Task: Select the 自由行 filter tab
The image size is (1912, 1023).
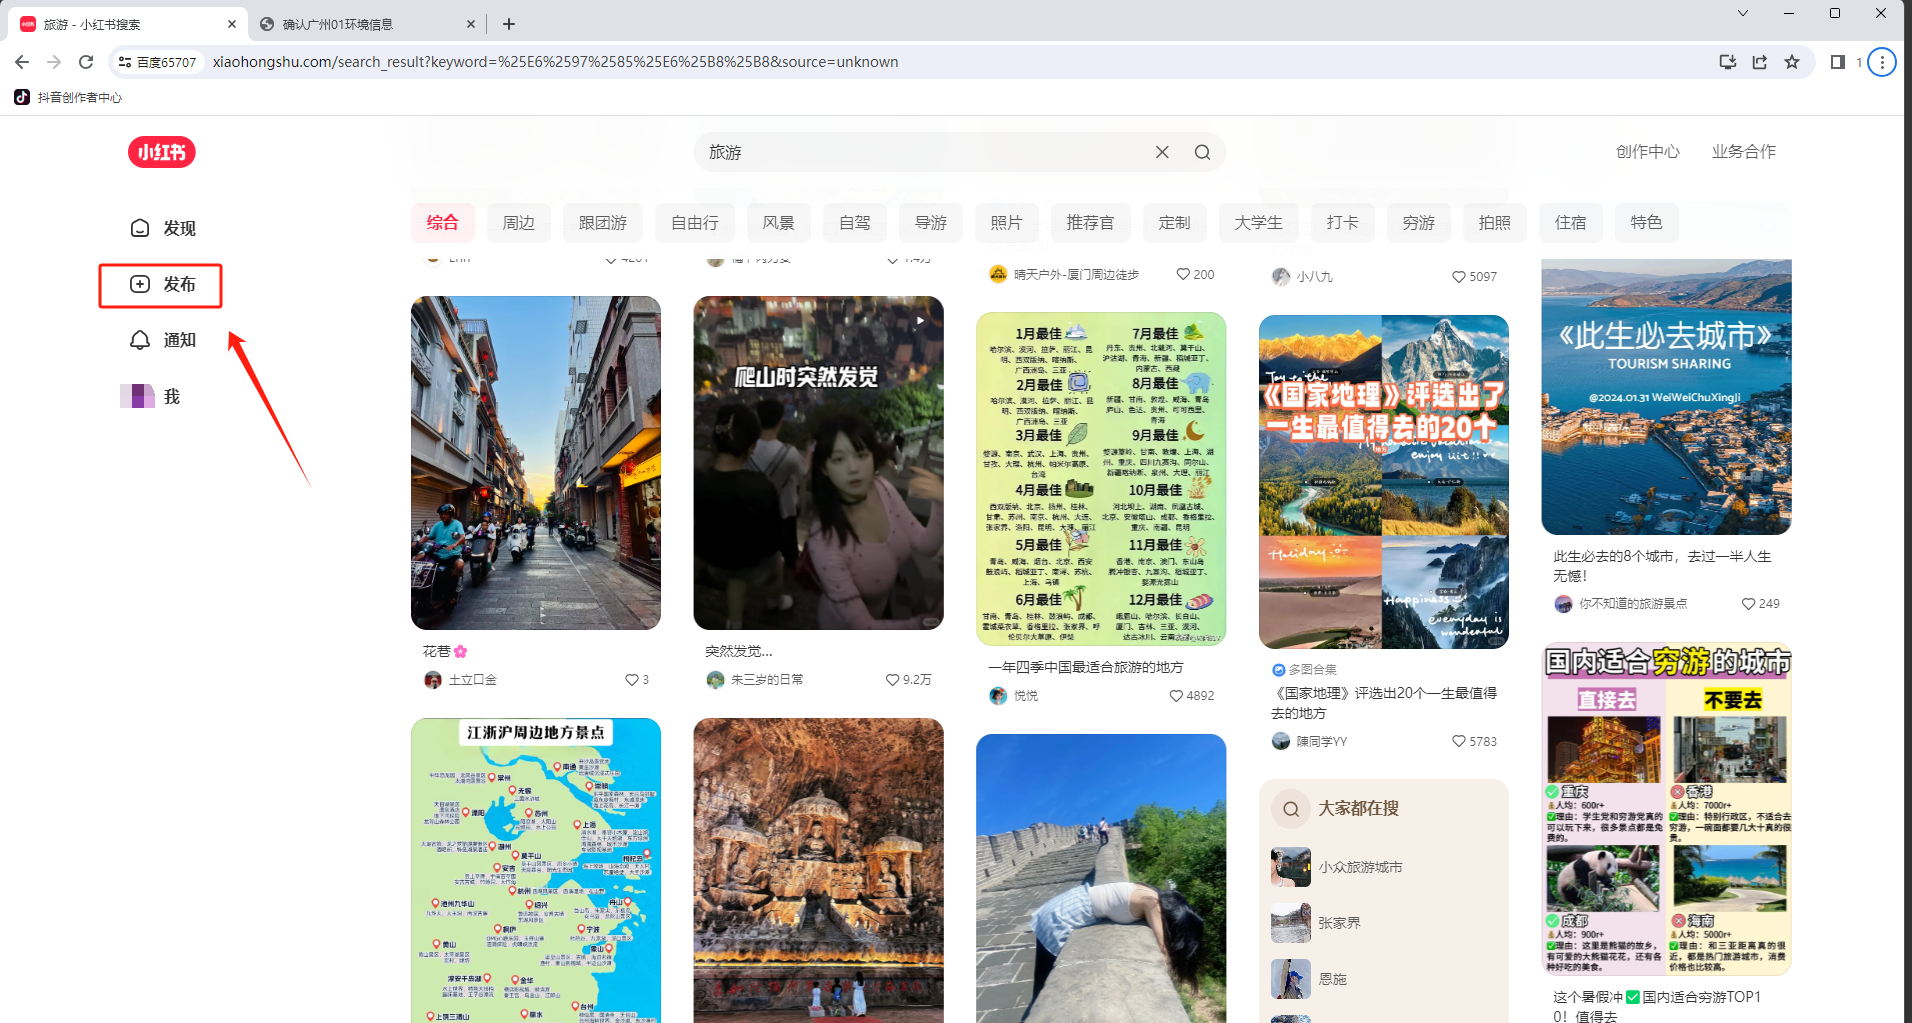Action: [694, 223]
